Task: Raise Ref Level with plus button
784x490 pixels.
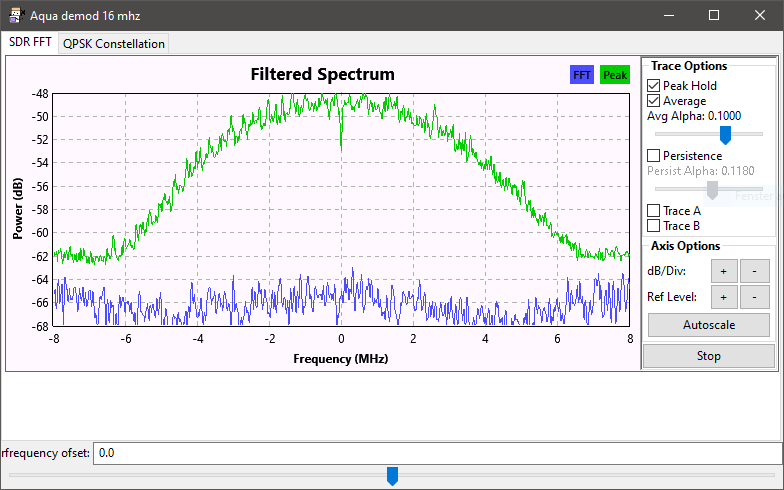Action: 724,297
